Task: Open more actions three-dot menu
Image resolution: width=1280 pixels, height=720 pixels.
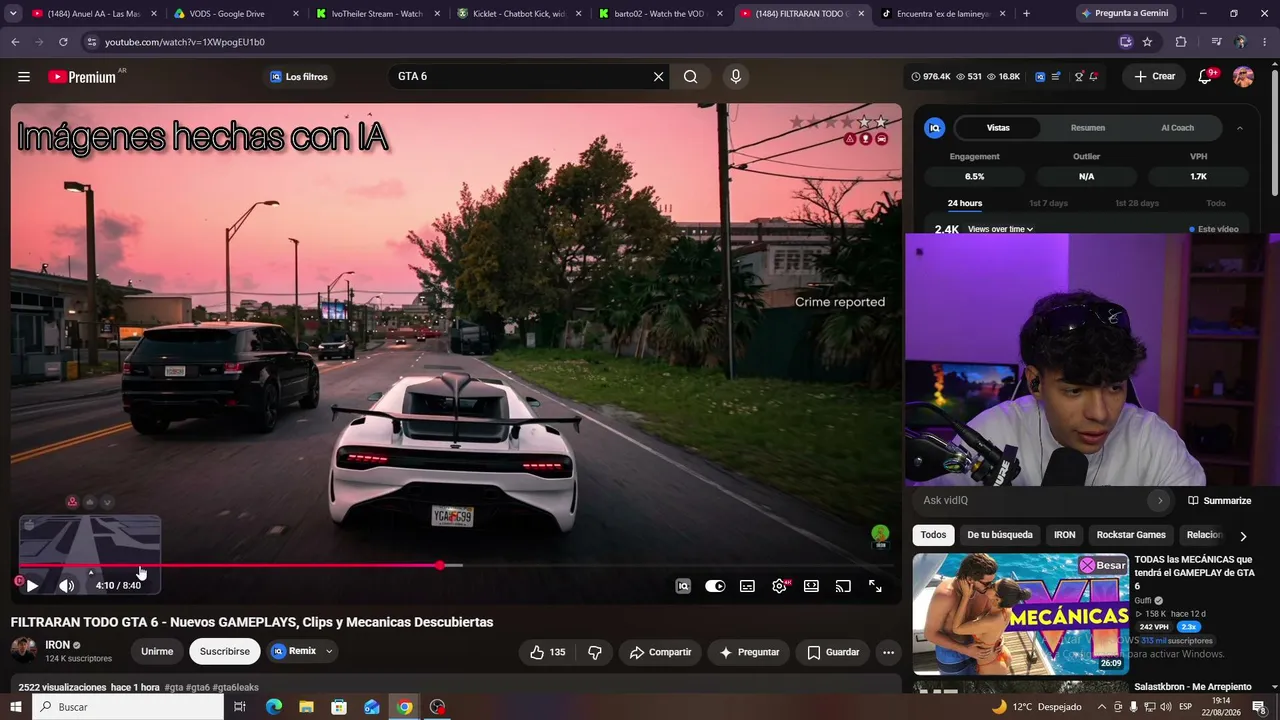Action: [x=888, y=652]
